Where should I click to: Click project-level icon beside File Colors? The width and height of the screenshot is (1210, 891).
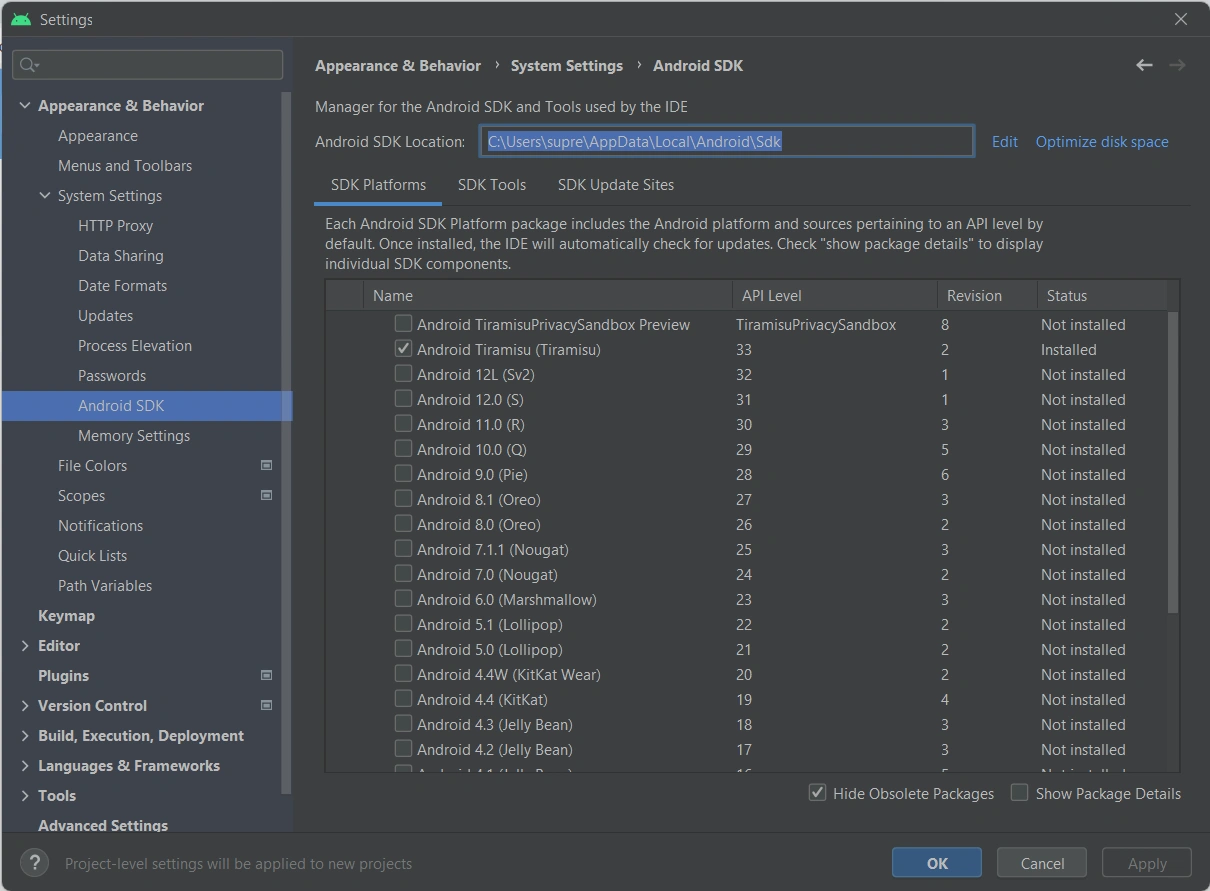pos(266,465)
